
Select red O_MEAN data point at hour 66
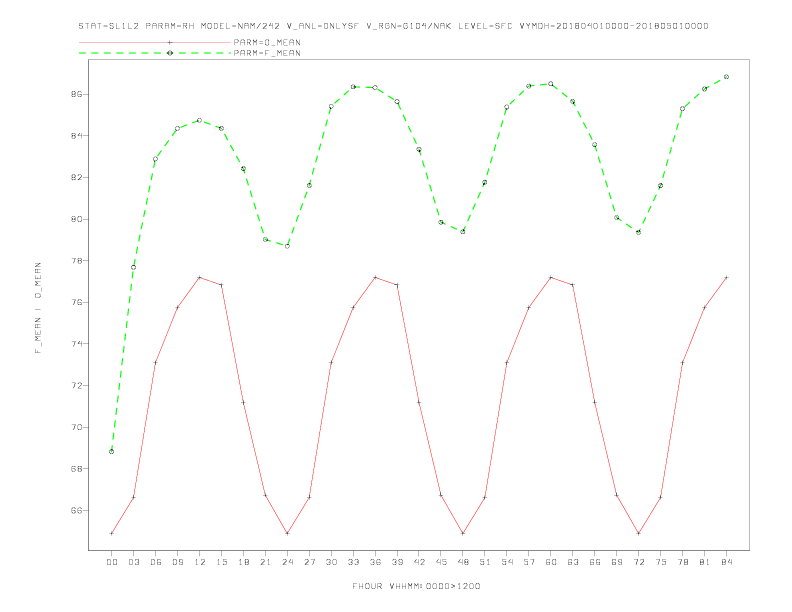pyautogui.click(x=595, y=402)
